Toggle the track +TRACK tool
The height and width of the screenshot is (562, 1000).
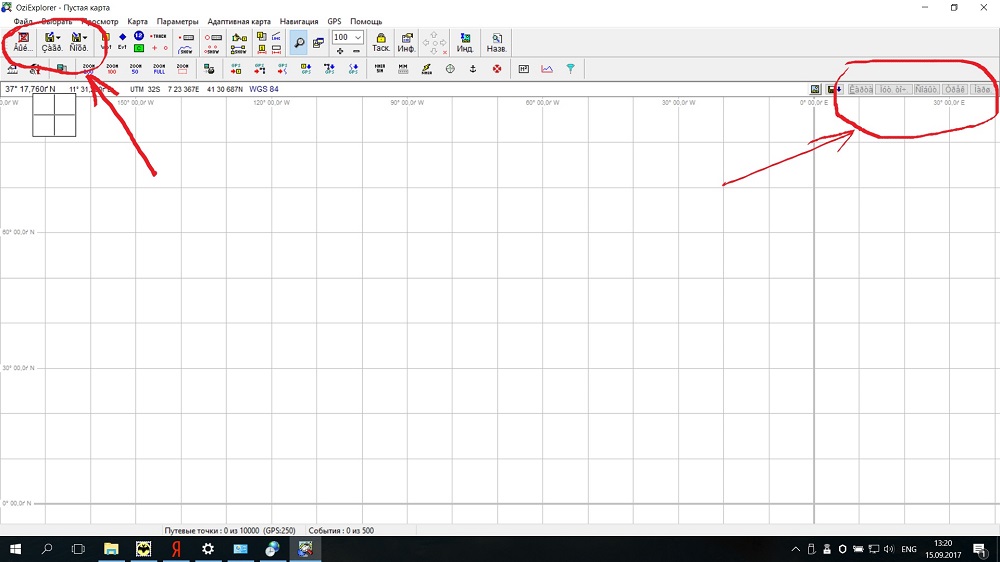tap(158, 36)
